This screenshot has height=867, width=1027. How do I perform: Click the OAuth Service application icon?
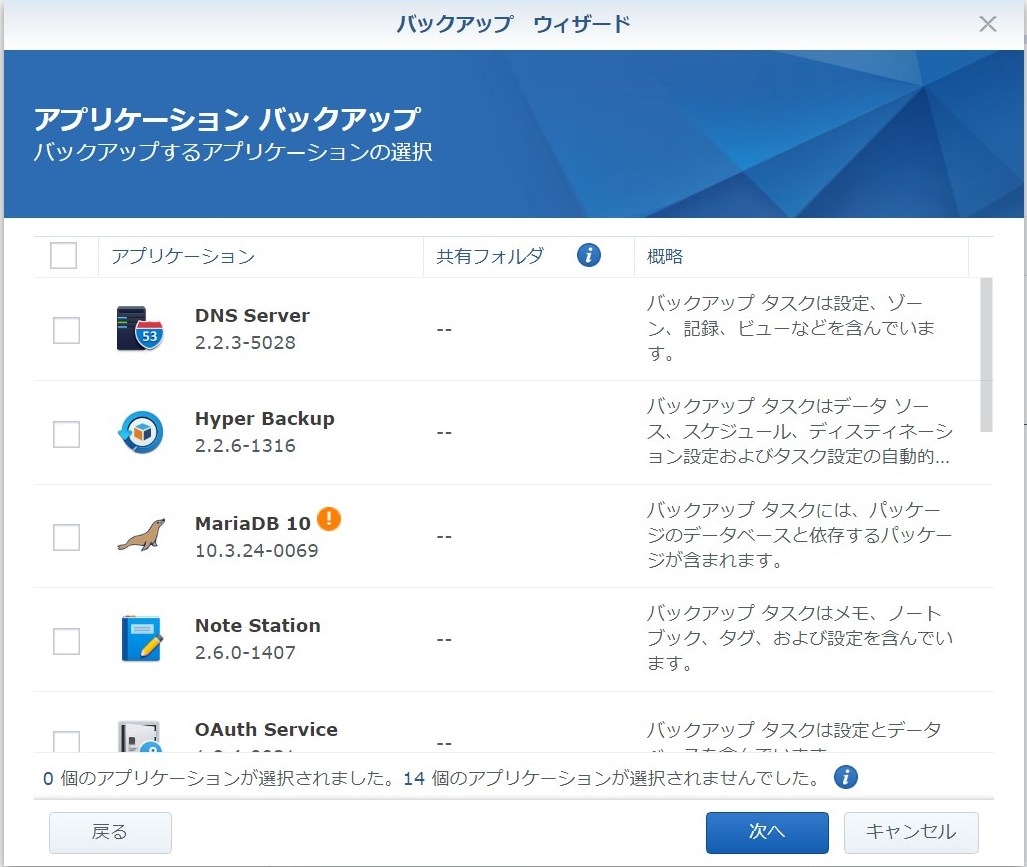click(139, 737)
